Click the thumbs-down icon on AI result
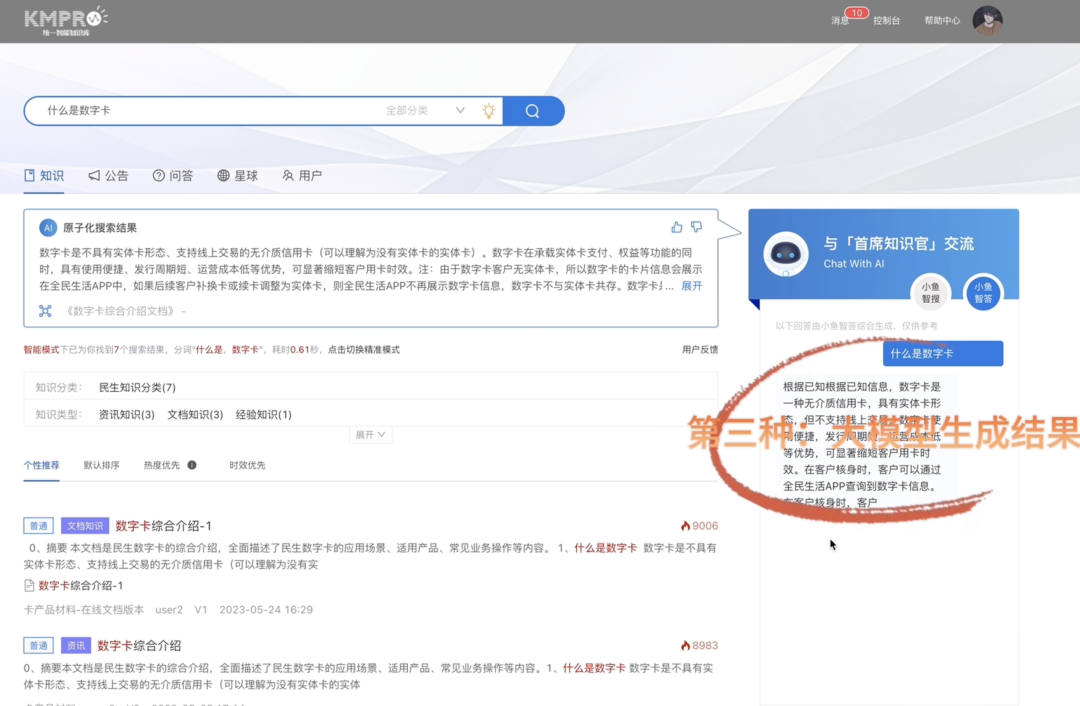Image resolution: width=1080 pixels, height=706 pixels. pyautogui.click(x=696, y=227)
